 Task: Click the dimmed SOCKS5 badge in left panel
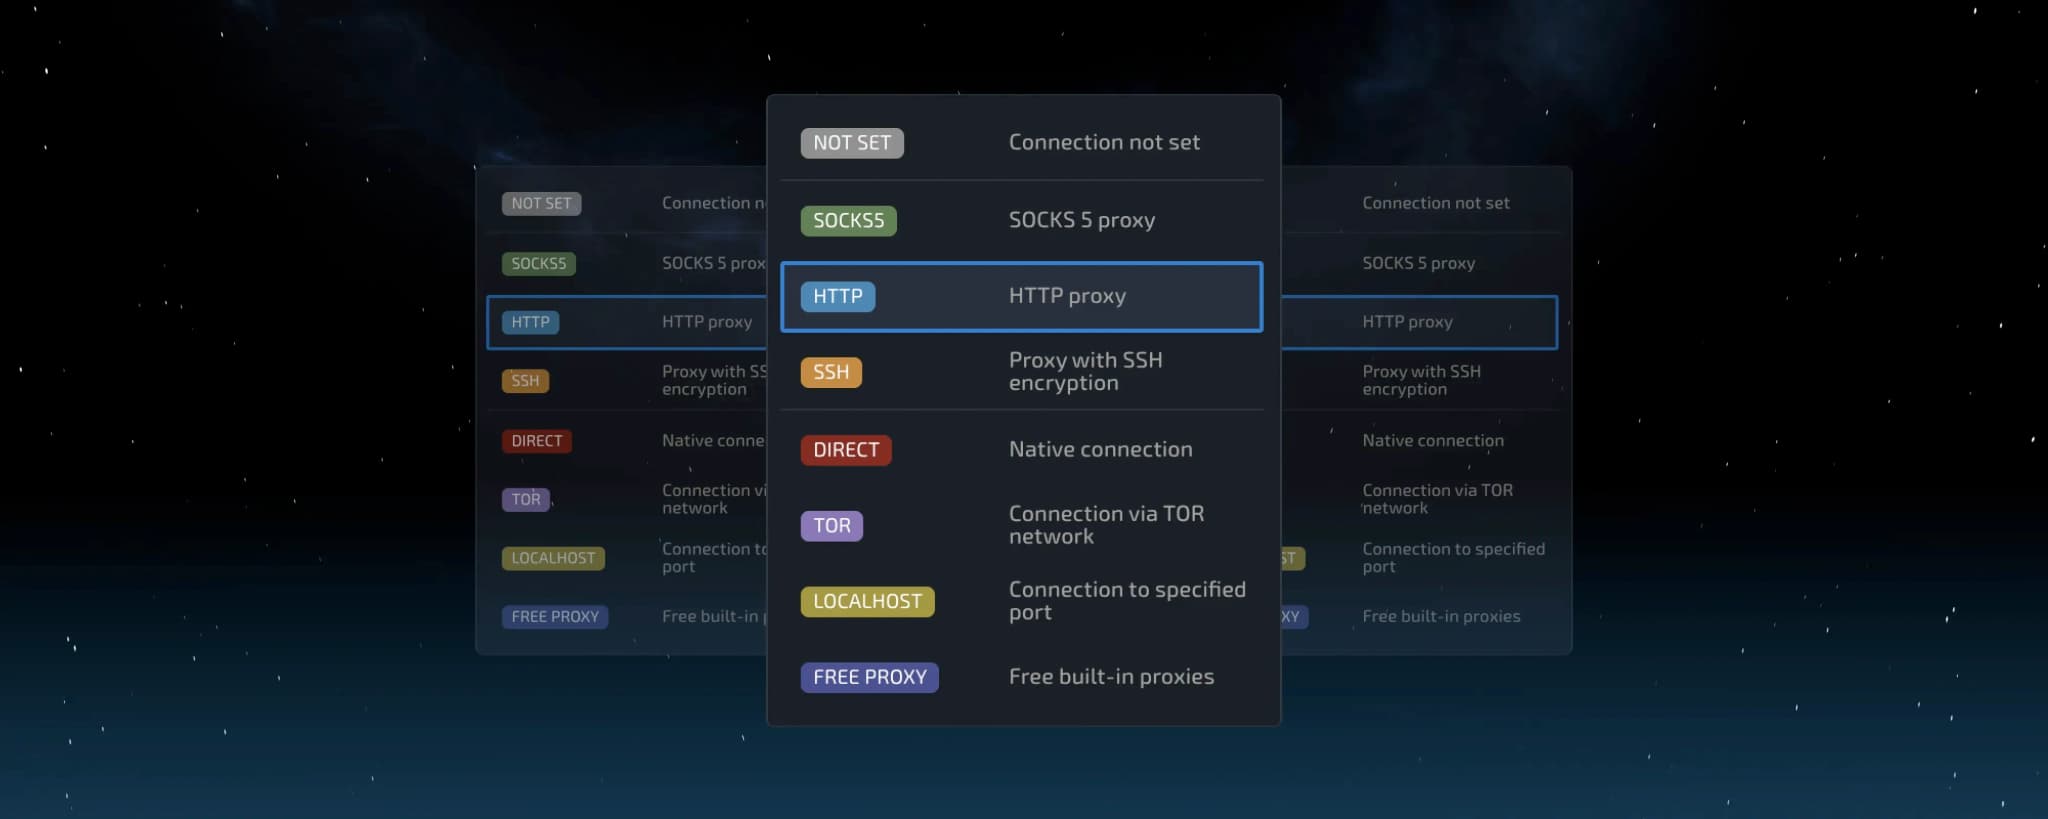click(x=538, y=264)
